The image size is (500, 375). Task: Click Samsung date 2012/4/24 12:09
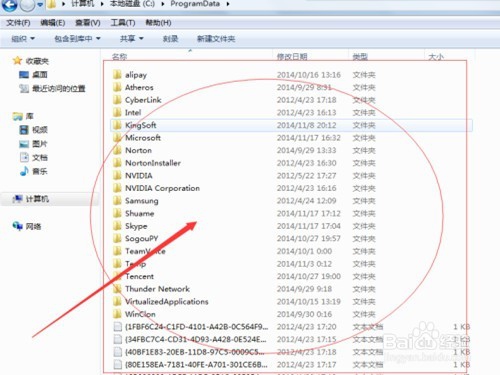[306, 201]
